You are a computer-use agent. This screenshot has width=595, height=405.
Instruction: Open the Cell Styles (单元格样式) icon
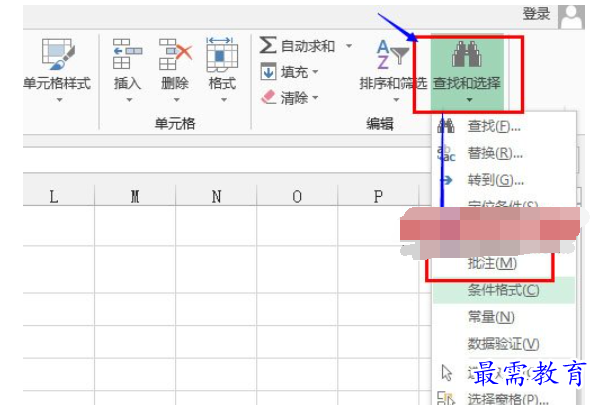coord(58,54)
